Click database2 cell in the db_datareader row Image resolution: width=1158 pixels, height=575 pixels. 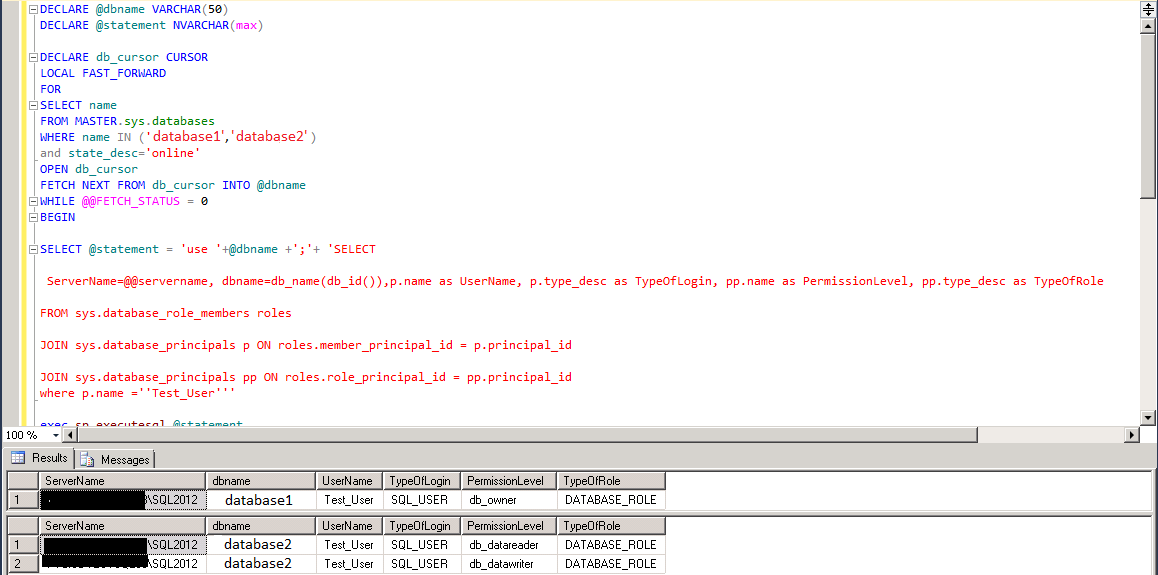(x=261, y=545)
